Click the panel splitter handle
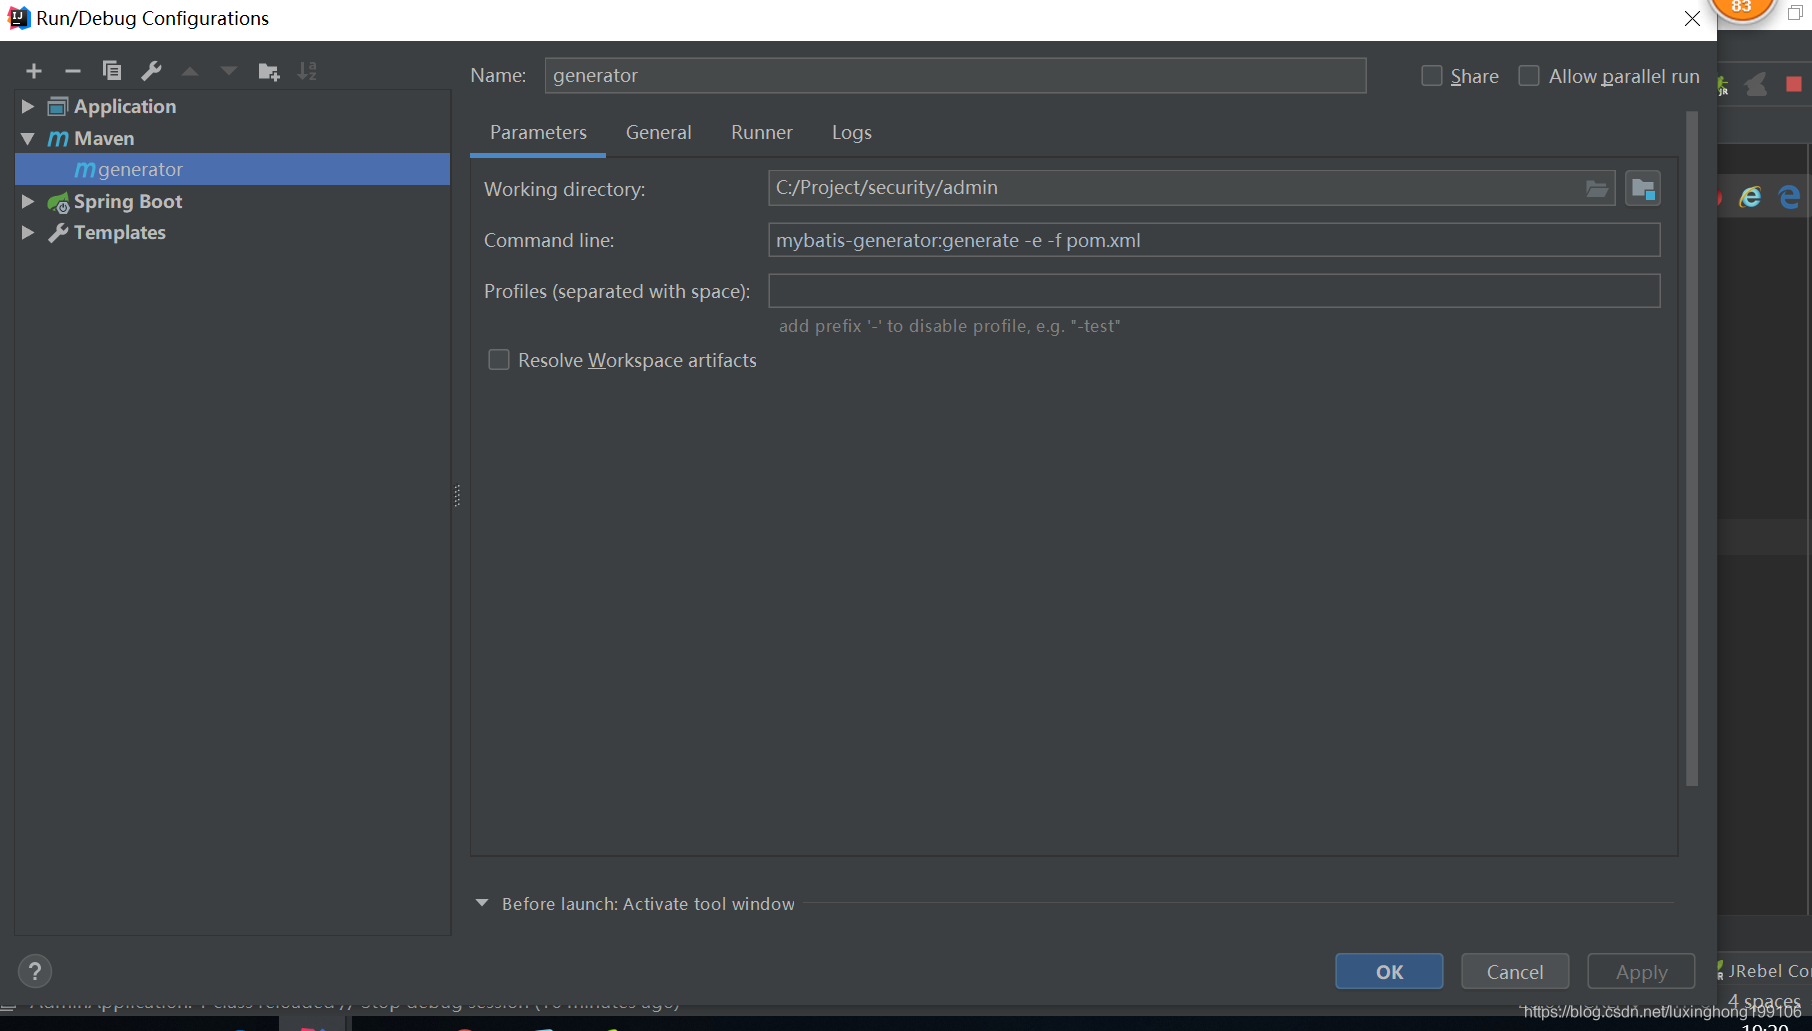The image size is (1812, 1031). tap(457, 496)
